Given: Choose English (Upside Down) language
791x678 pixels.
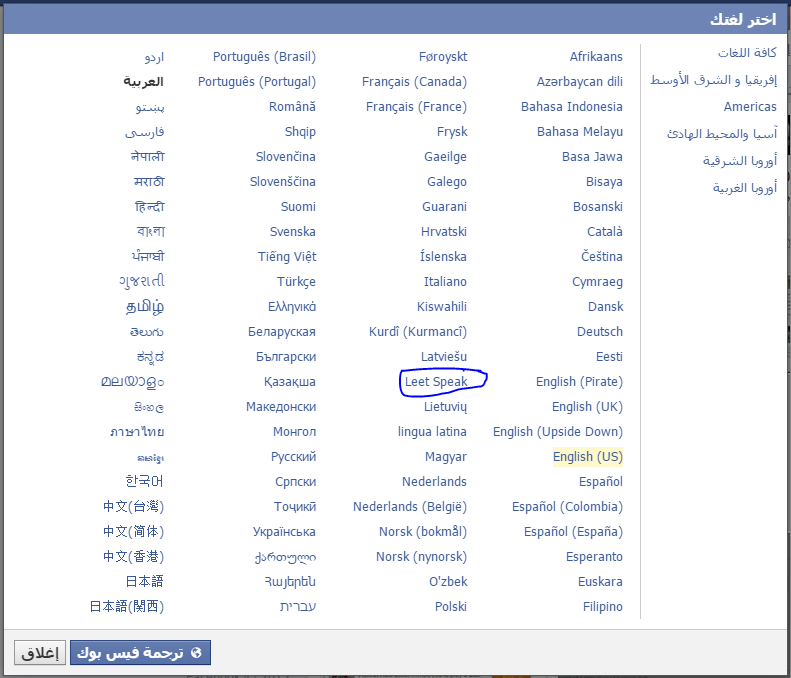Looking at the screenshot, I should click(558, 432).
